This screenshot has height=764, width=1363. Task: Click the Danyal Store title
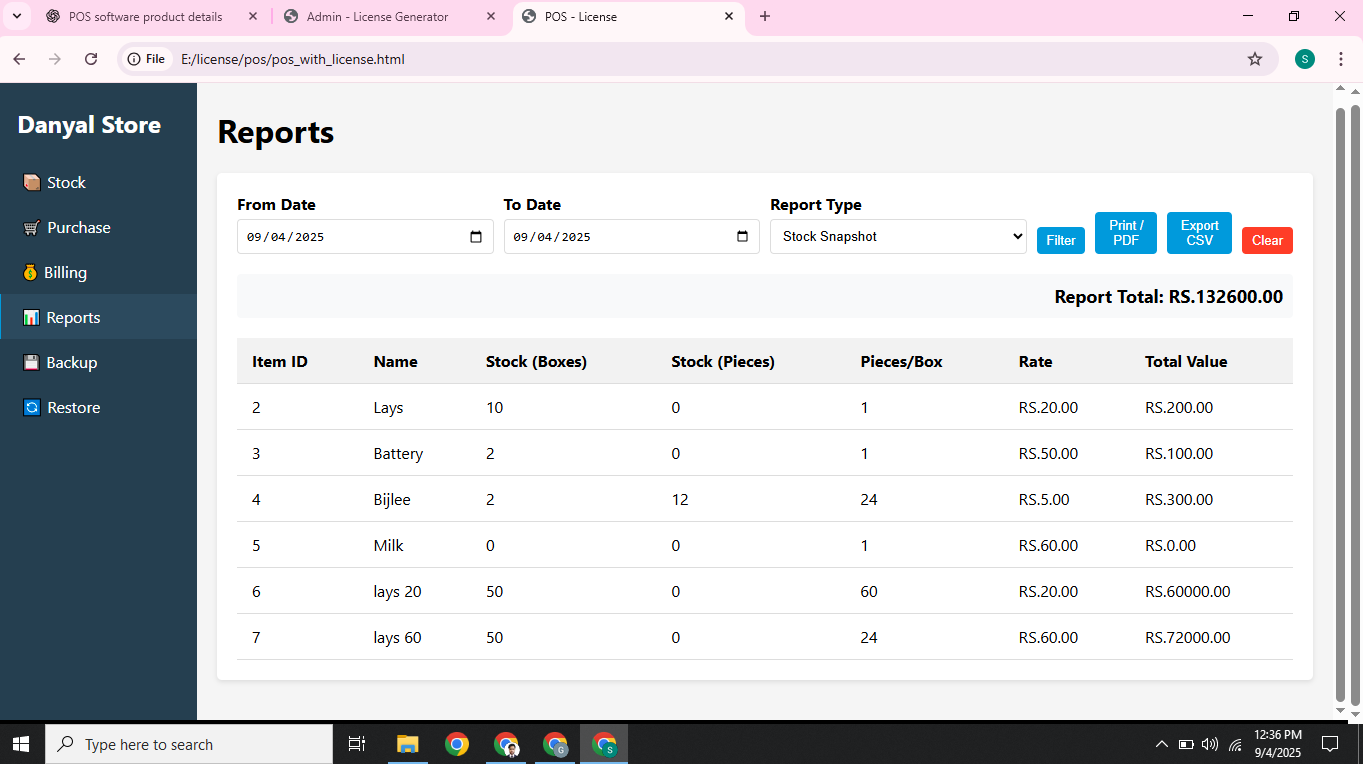[89, 125]
